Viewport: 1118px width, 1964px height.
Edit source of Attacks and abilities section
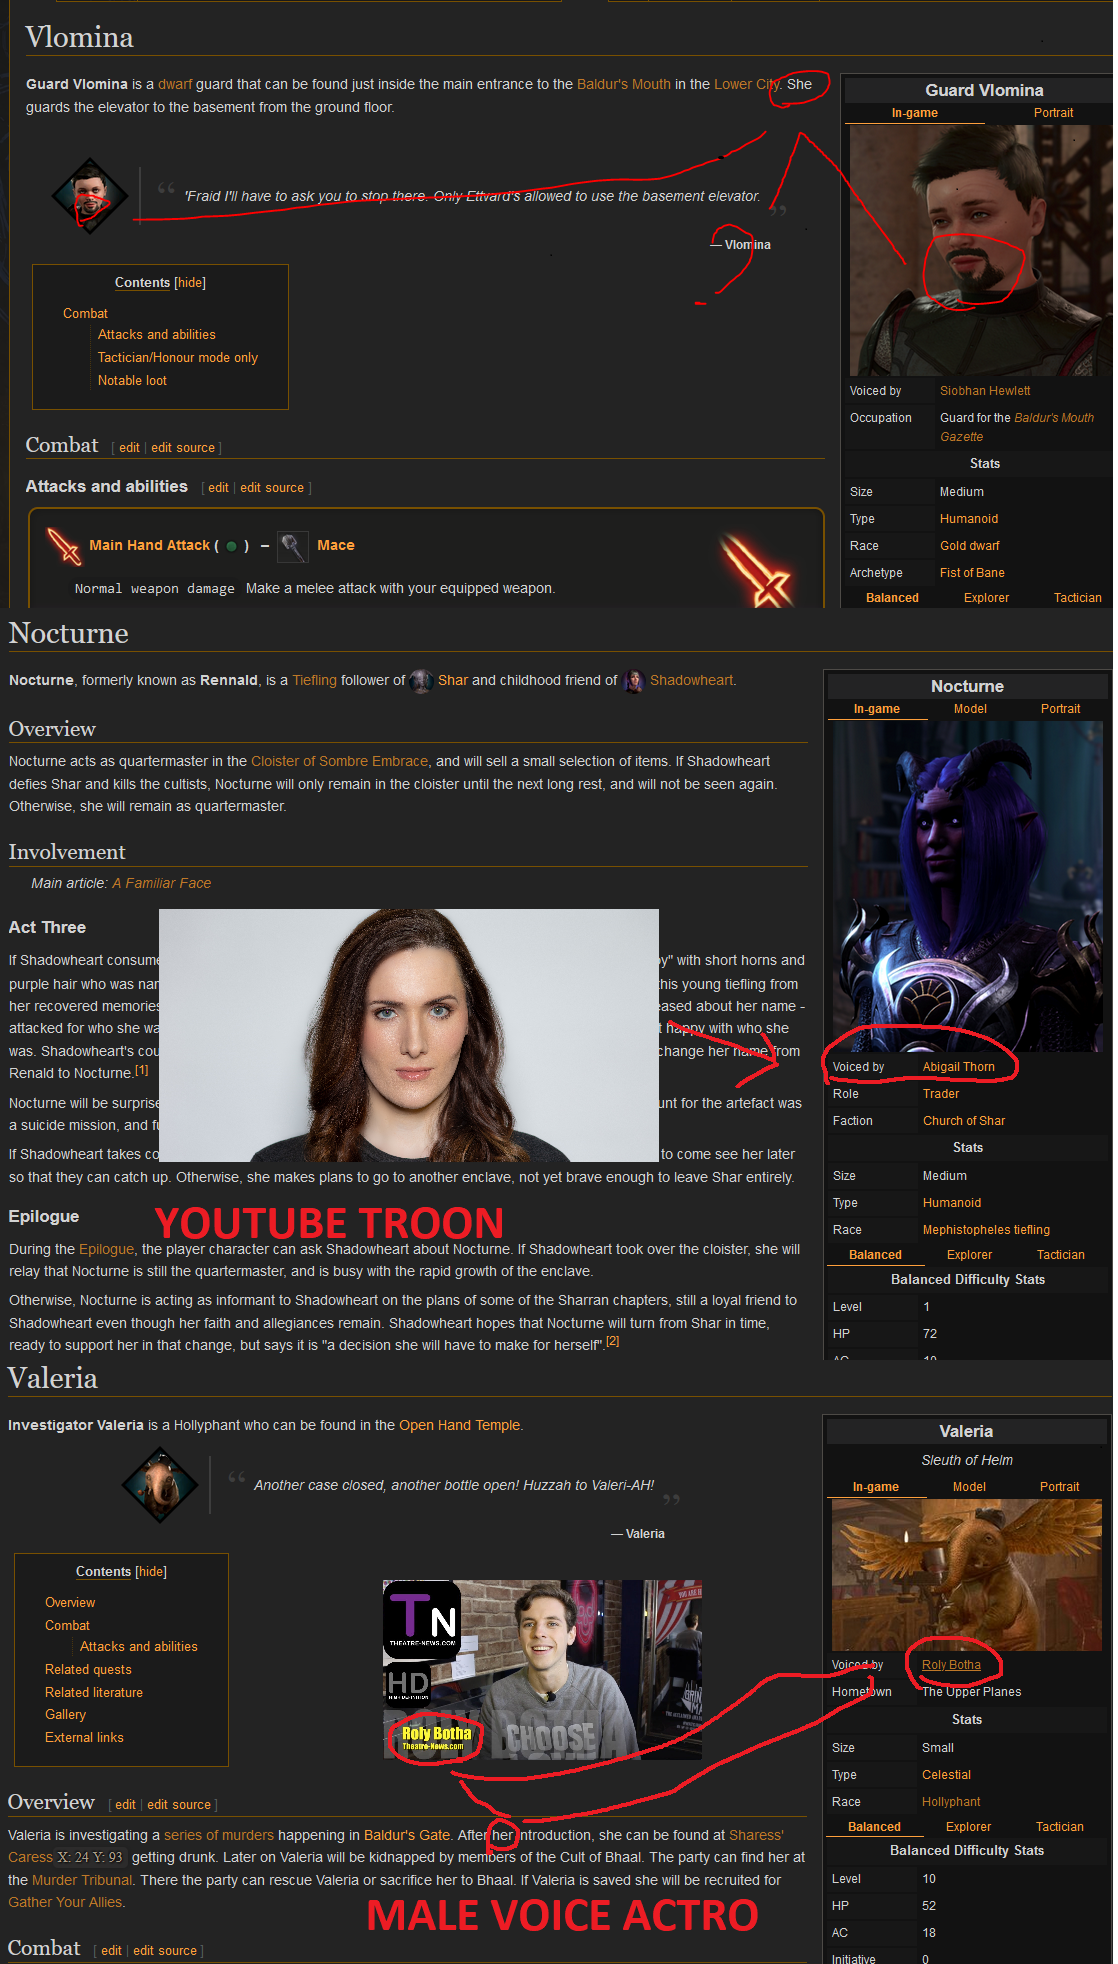272,488
